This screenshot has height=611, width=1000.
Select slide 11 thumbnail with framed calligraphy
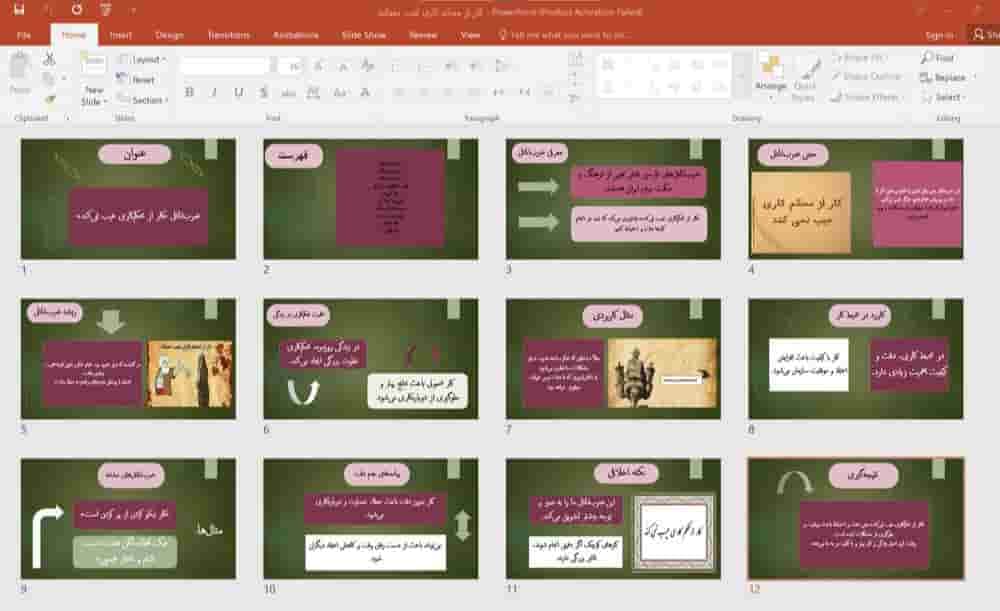pos(613,518)
